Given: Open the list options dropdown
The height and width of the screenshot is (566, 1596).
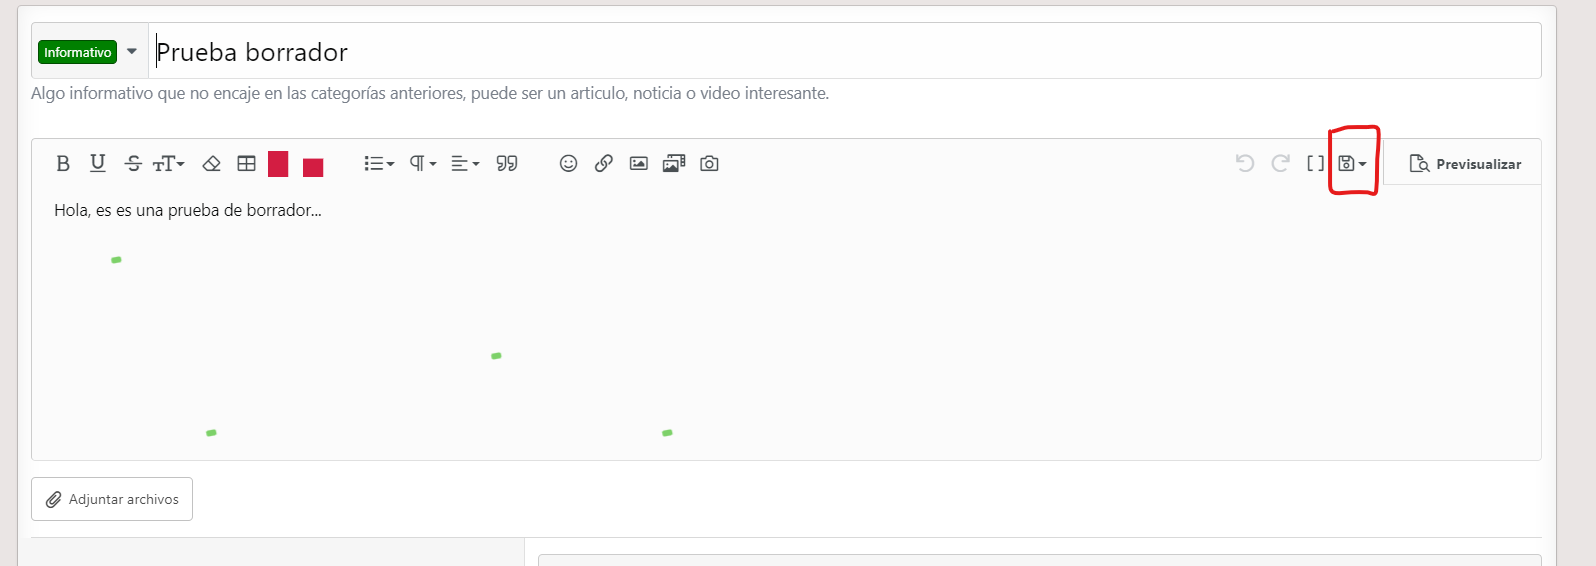Looking at the screenshot, I should click(378, 164).
